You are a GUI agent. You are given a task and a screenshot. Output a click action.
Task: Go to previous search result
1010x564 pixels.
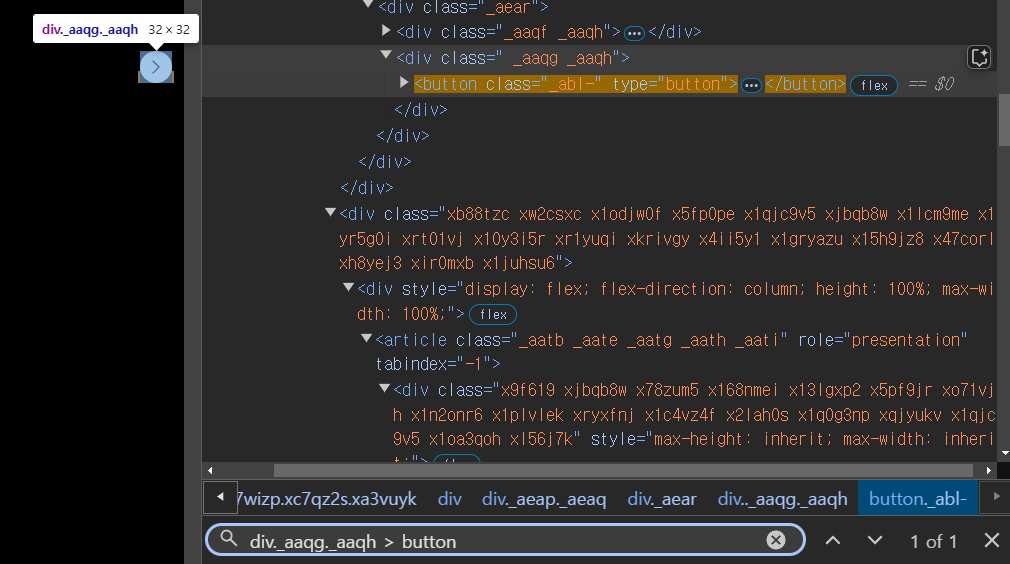pyautogui.click(x=833, y=540)
